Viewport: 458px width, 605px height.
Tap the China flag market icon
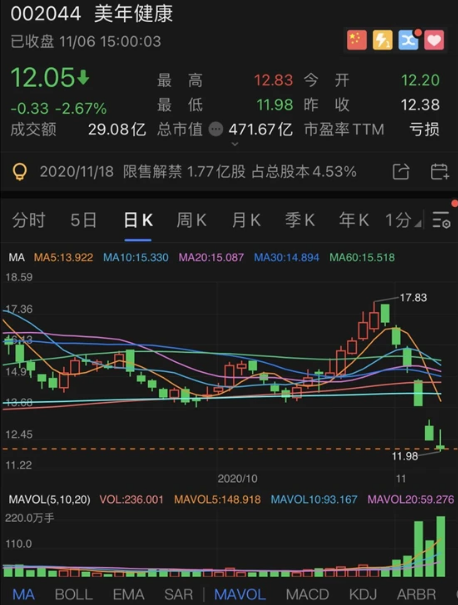click(x=357, y=40)
